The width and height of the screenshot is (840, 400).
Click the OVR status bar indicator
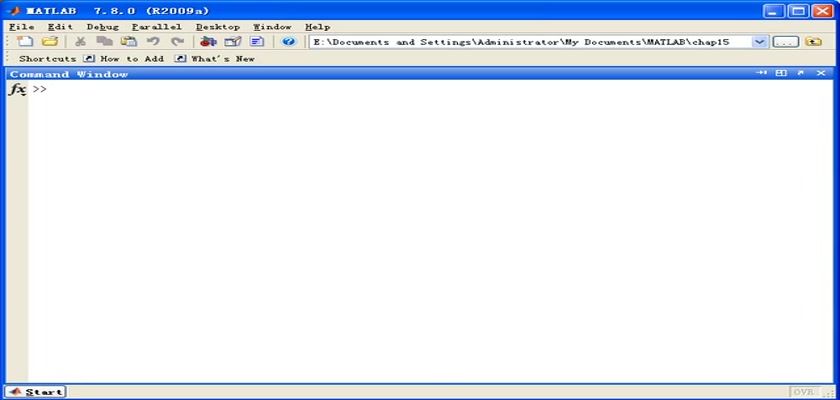tap(804, 392)
